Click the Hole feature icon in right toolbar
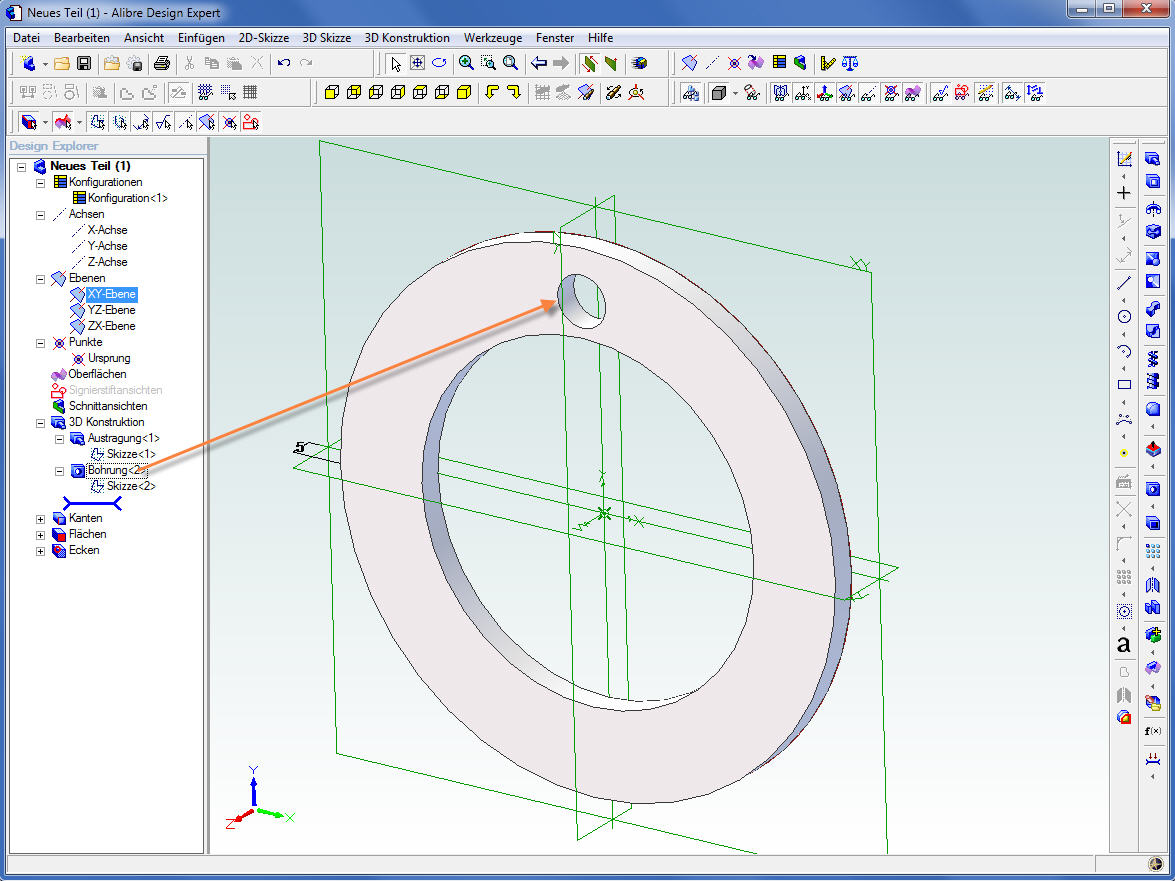 coord(1153,489)
